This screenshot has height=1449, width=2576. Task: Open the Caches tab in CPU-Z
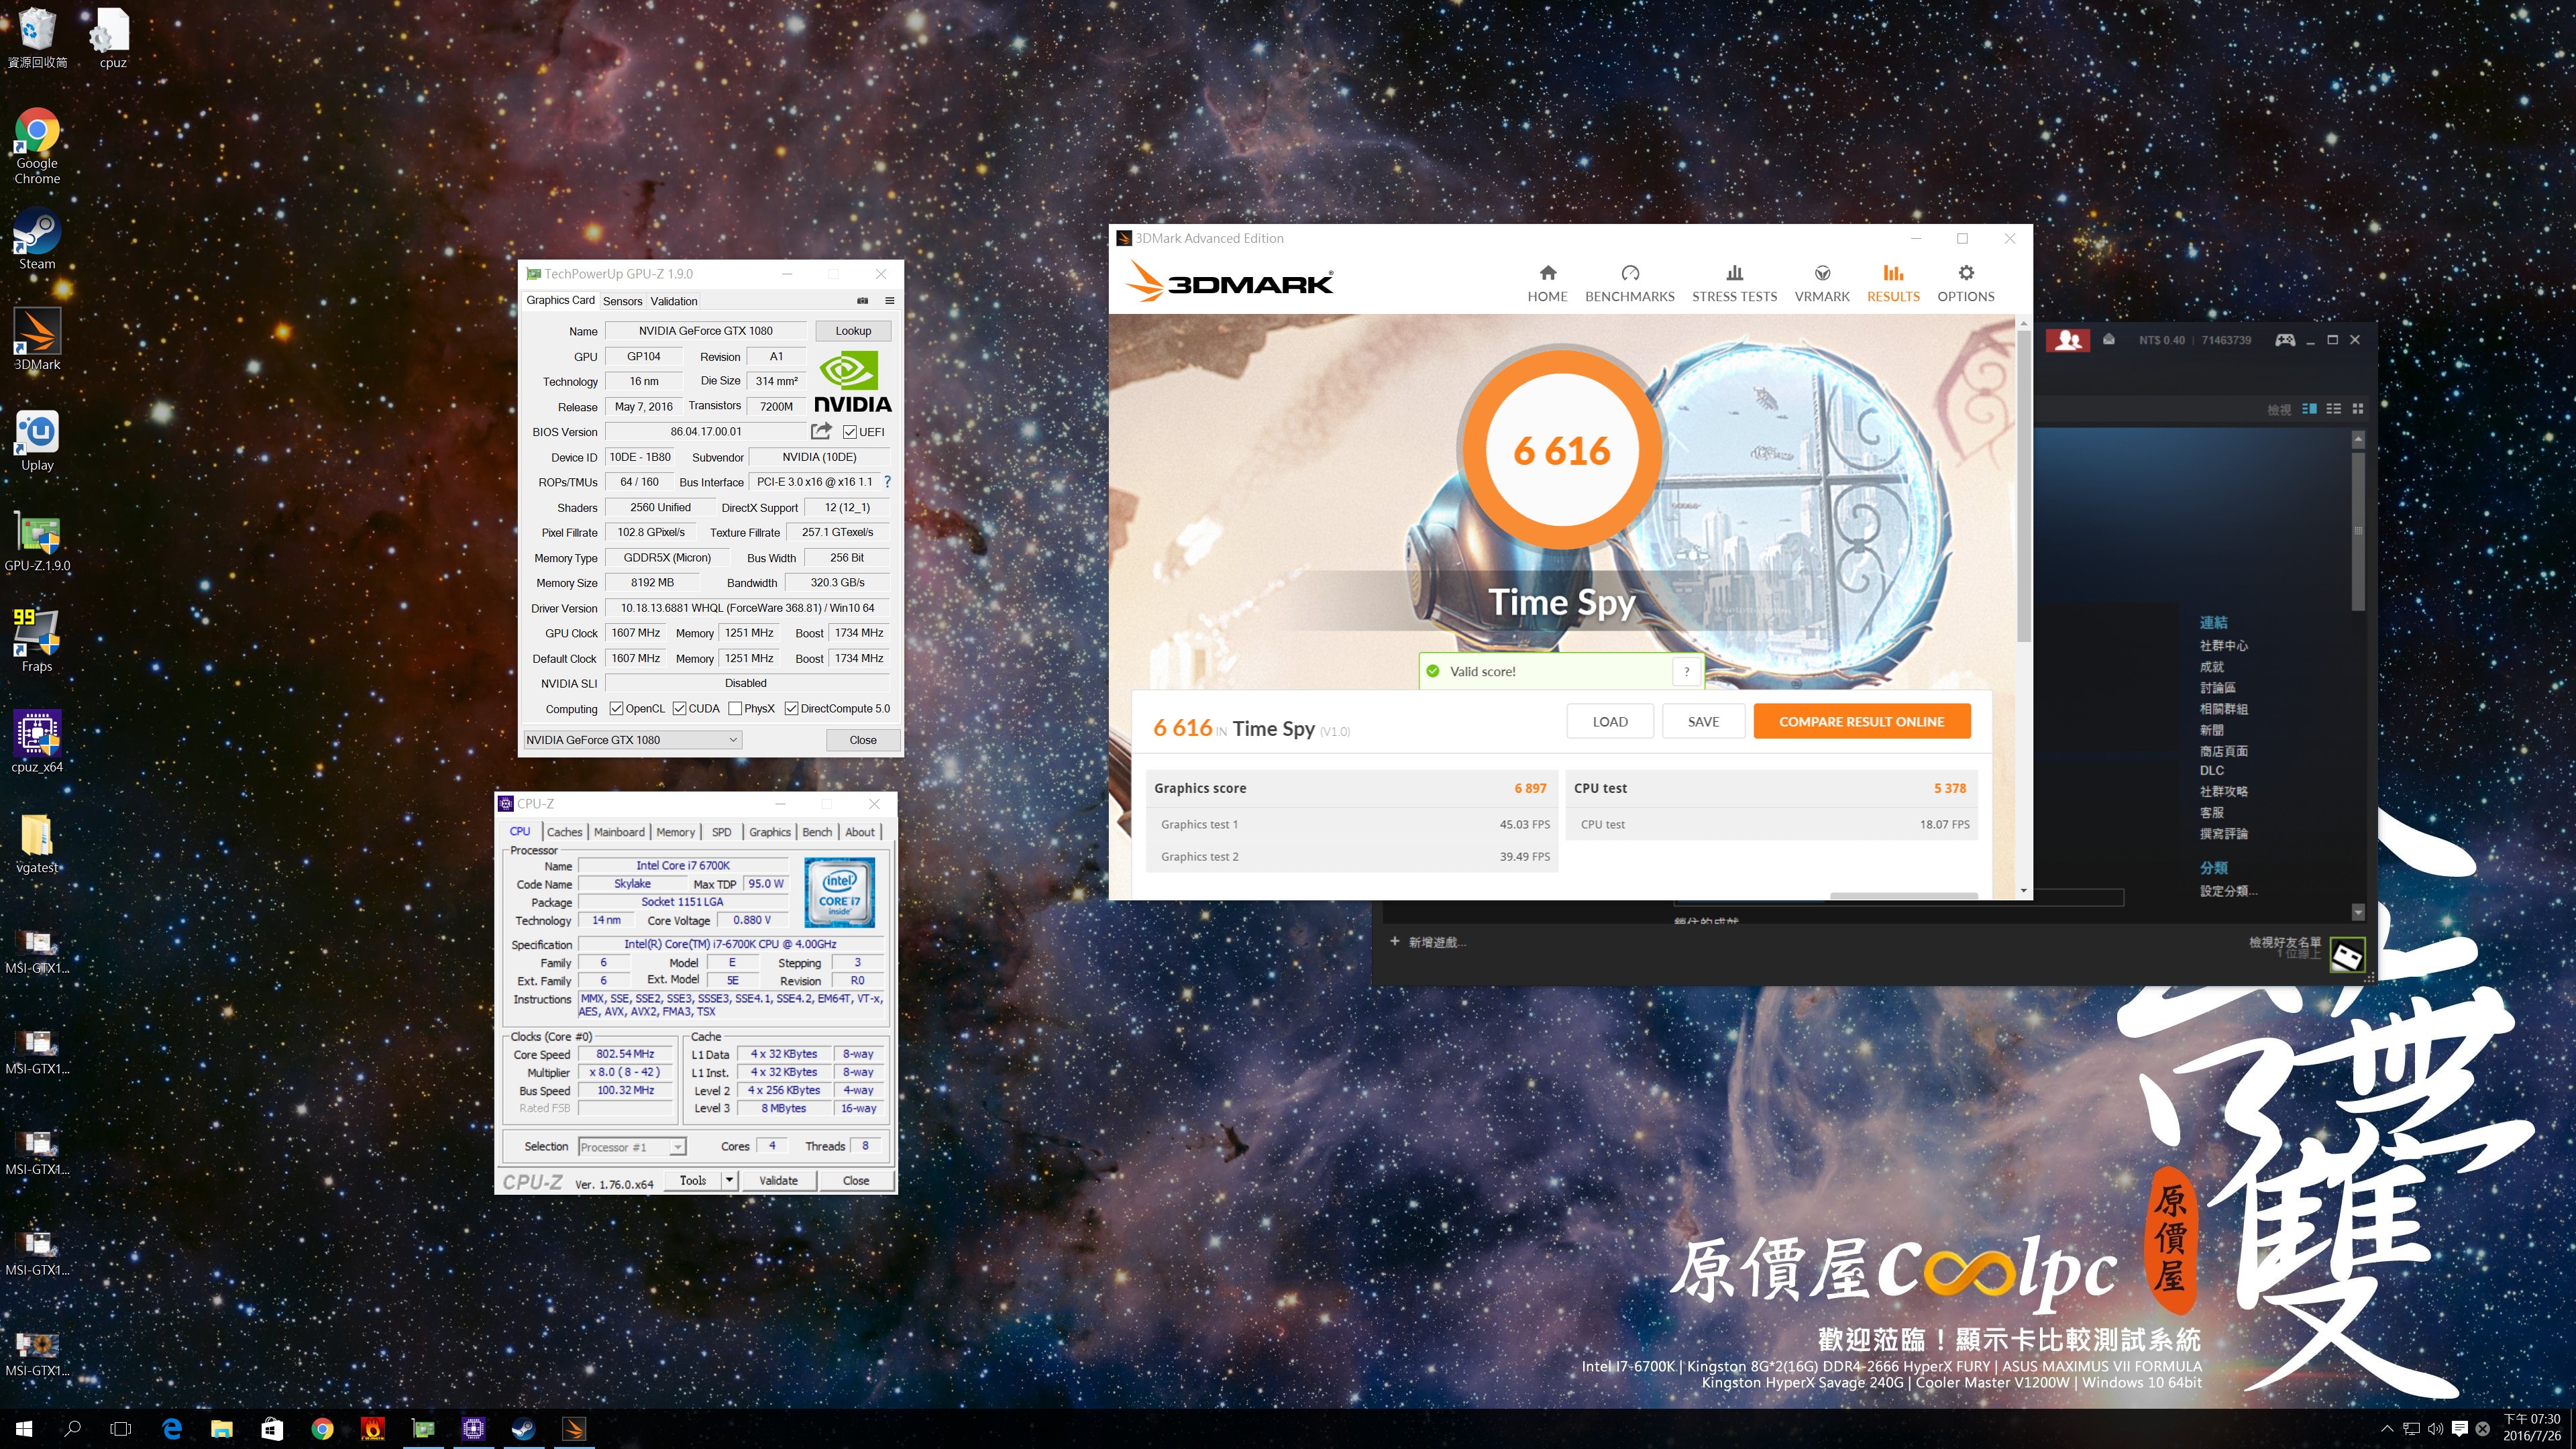click(564, 832)
